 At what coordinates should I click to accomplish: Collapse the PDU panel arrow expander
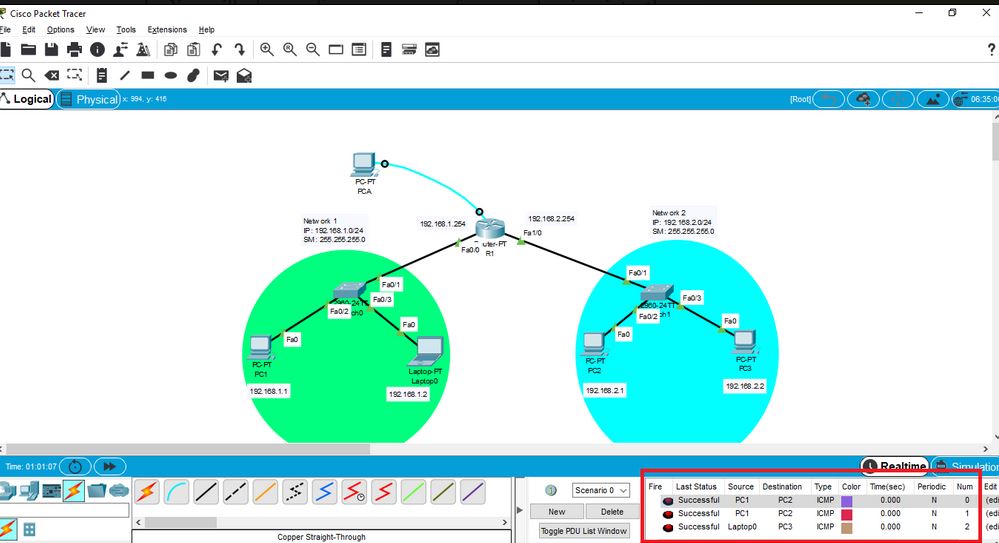[x=519, y=510]
